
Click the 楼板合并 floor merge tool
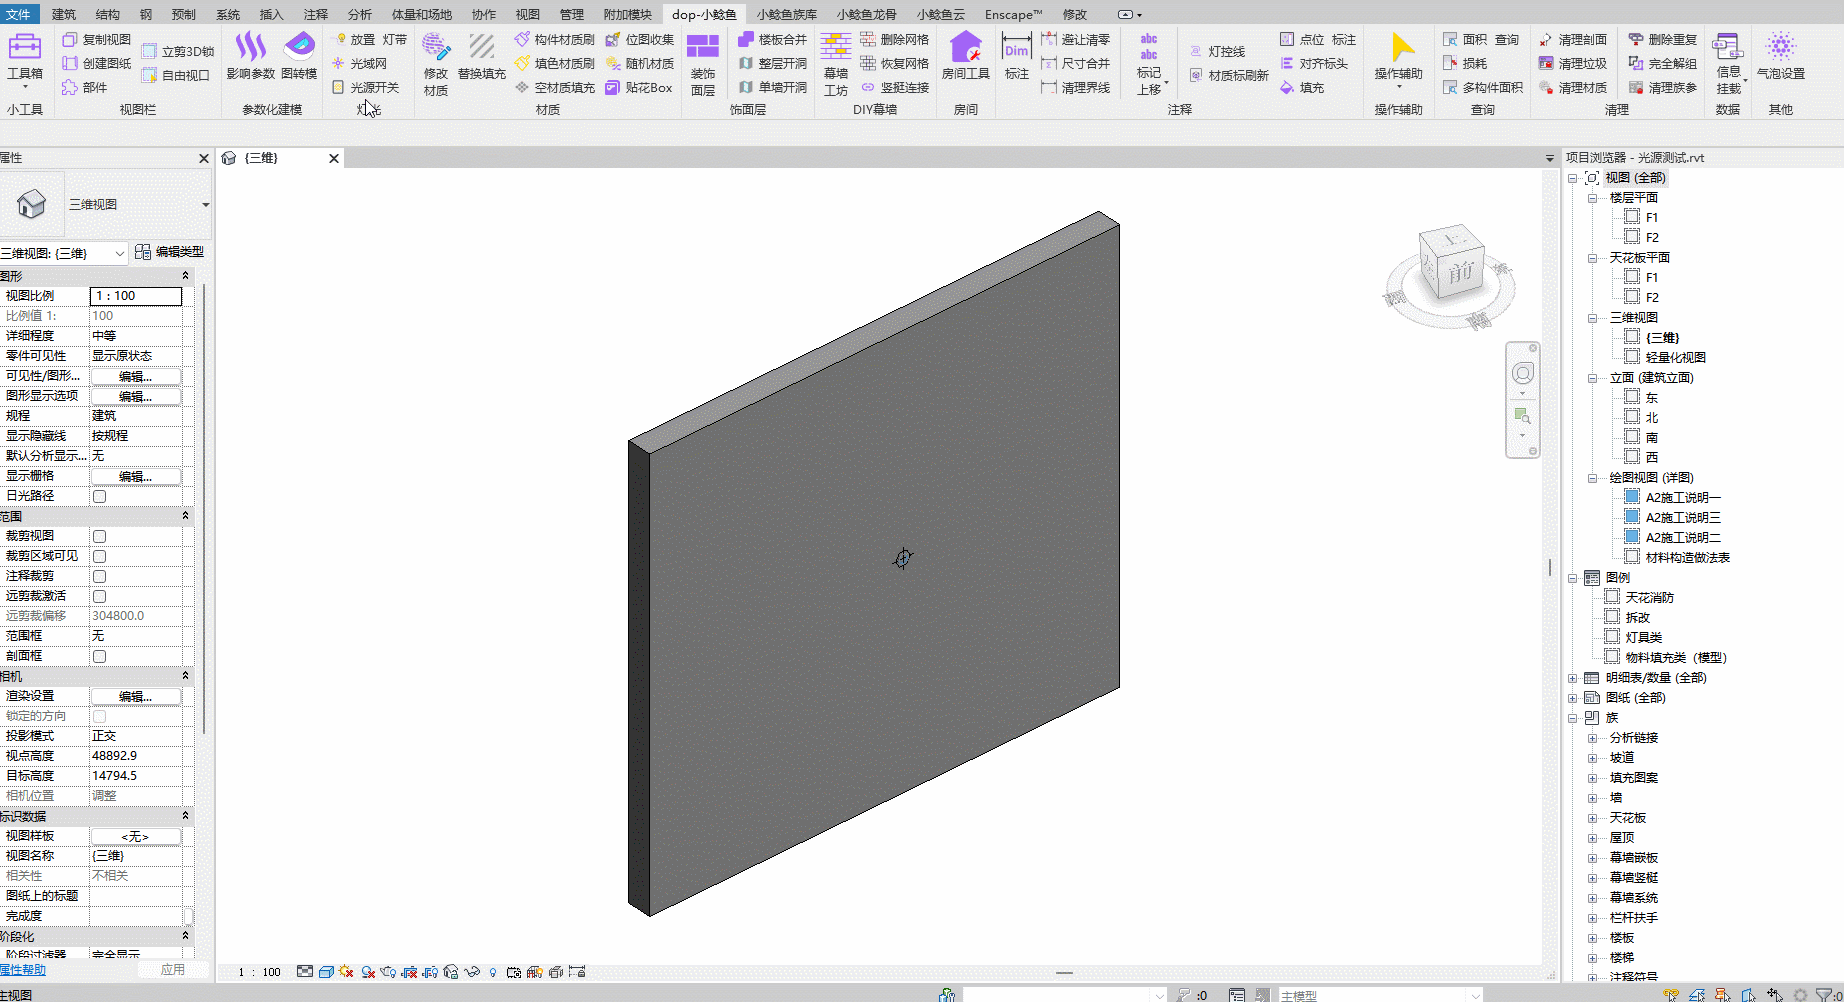pos(772,39)
